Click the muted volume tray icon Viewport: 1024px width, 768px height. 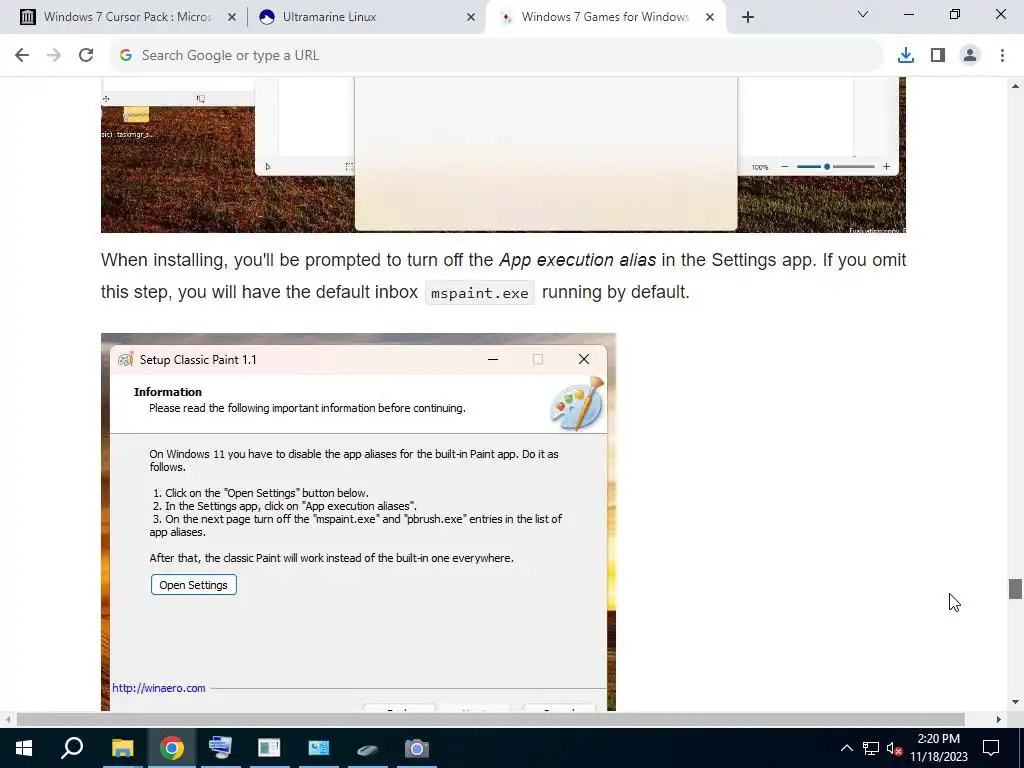tap(894, 748)
